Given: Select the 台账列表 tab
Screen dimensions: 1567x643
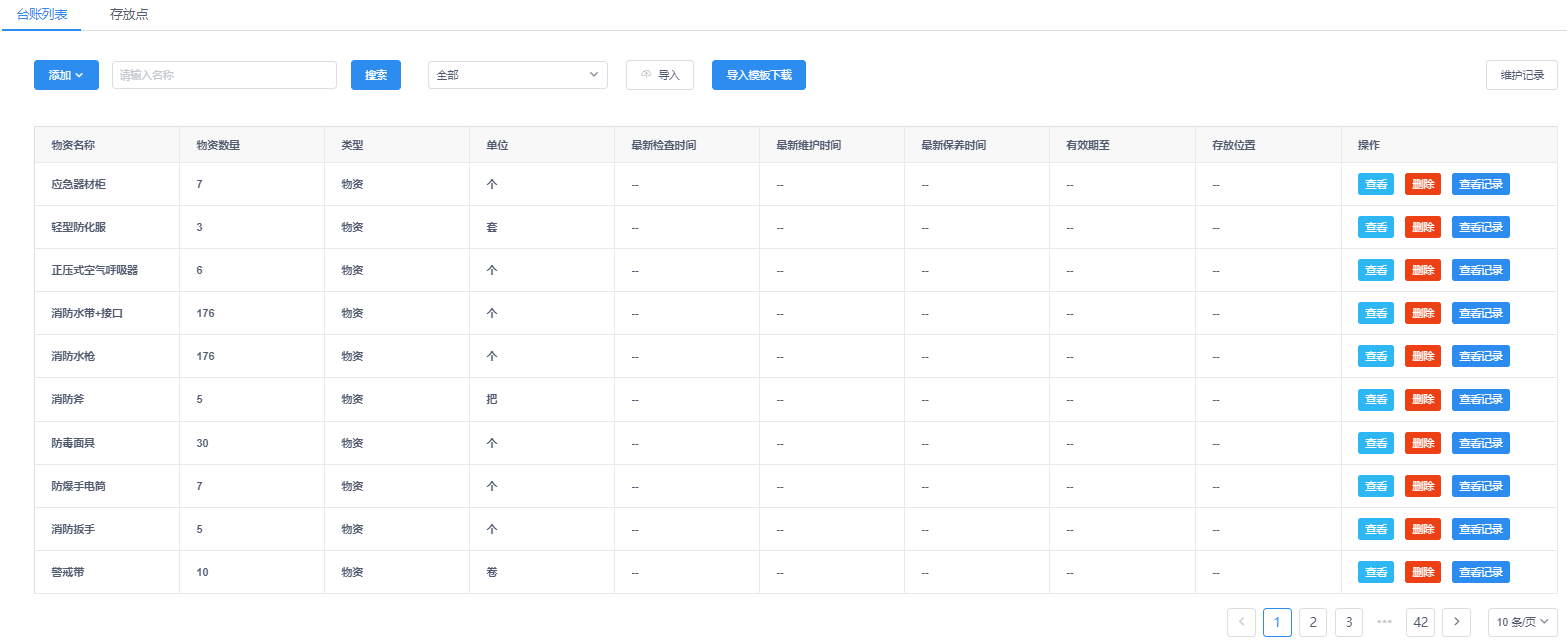Looking at the screenshot, I should click(x=42, y=14).
